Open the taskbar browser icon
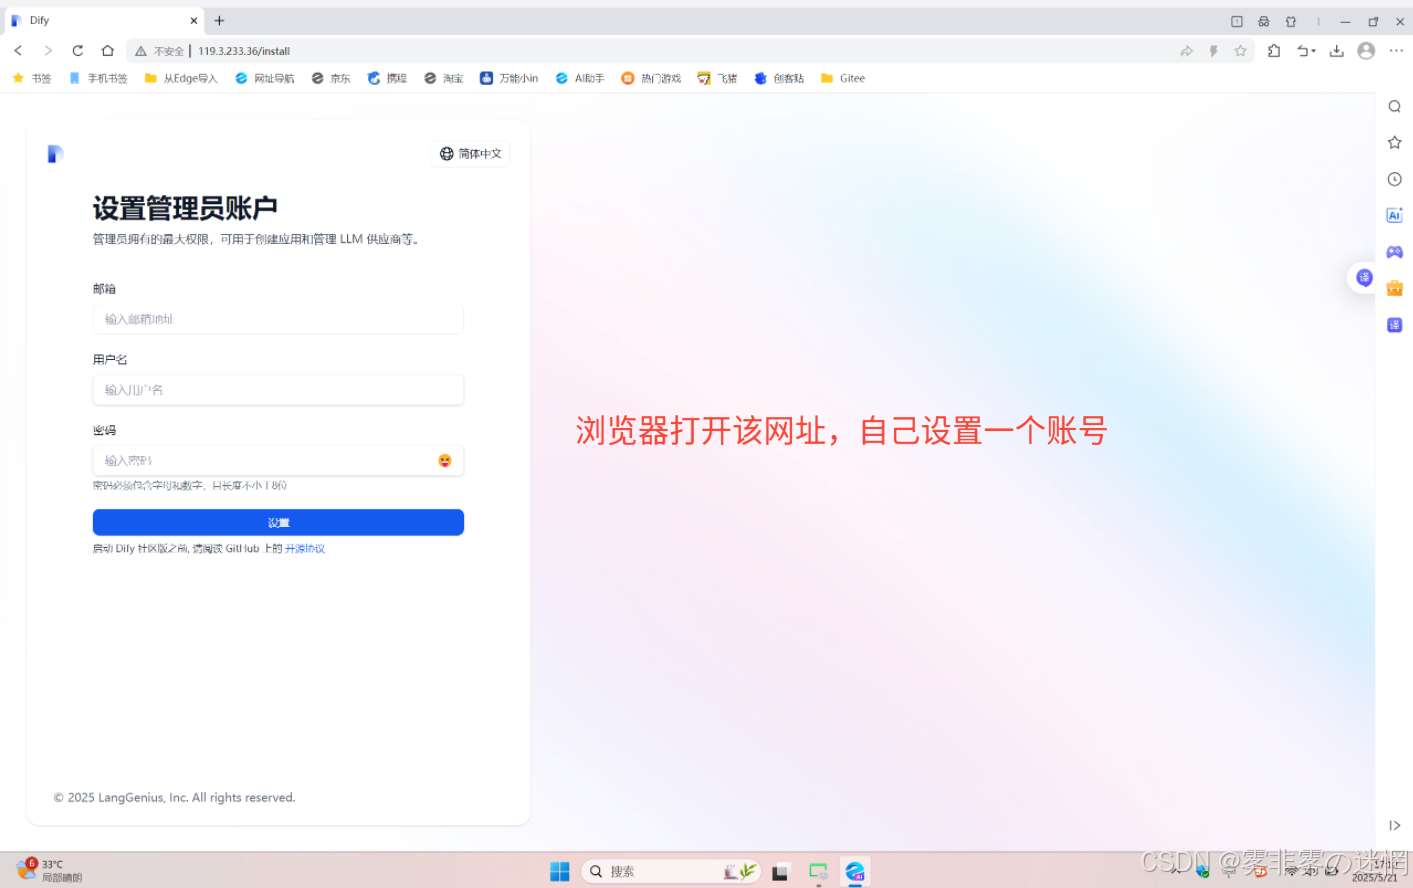The height and width of the screenshot is (888, 1413). (855, 871)
